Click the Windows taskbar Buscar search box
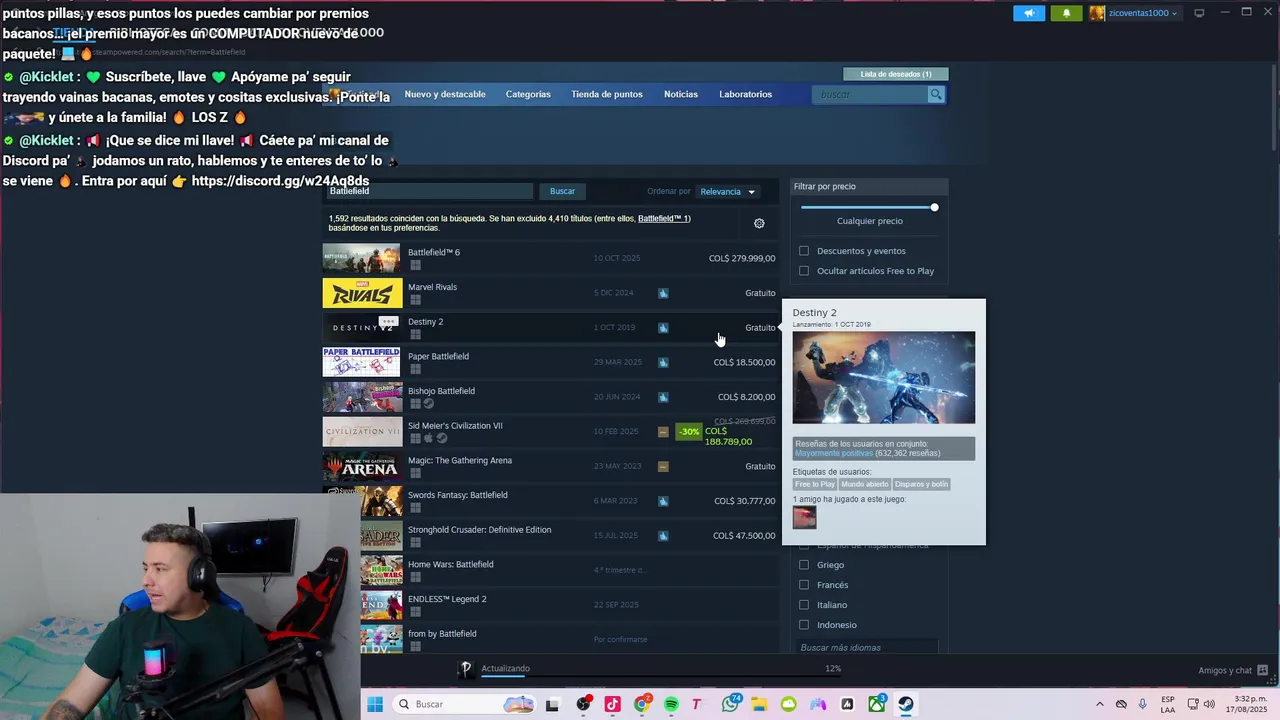The image size is (1280, 720). pyautogui.click(x=465, y=704)
